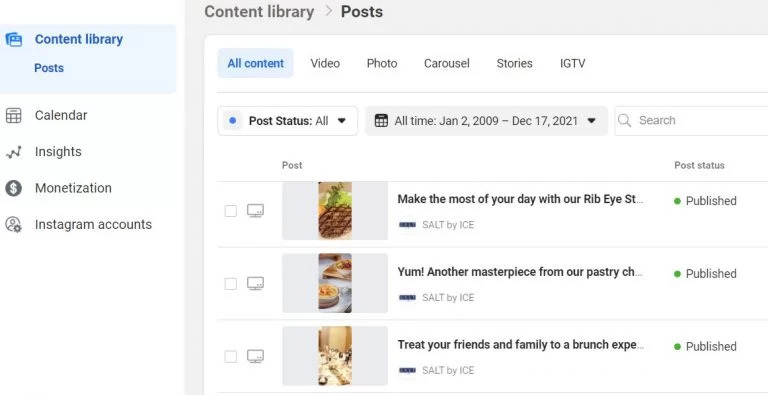The width and height of the screenshot is (768, 395).
Task: Click green status dot for brunch post
Action: (677, 346)
